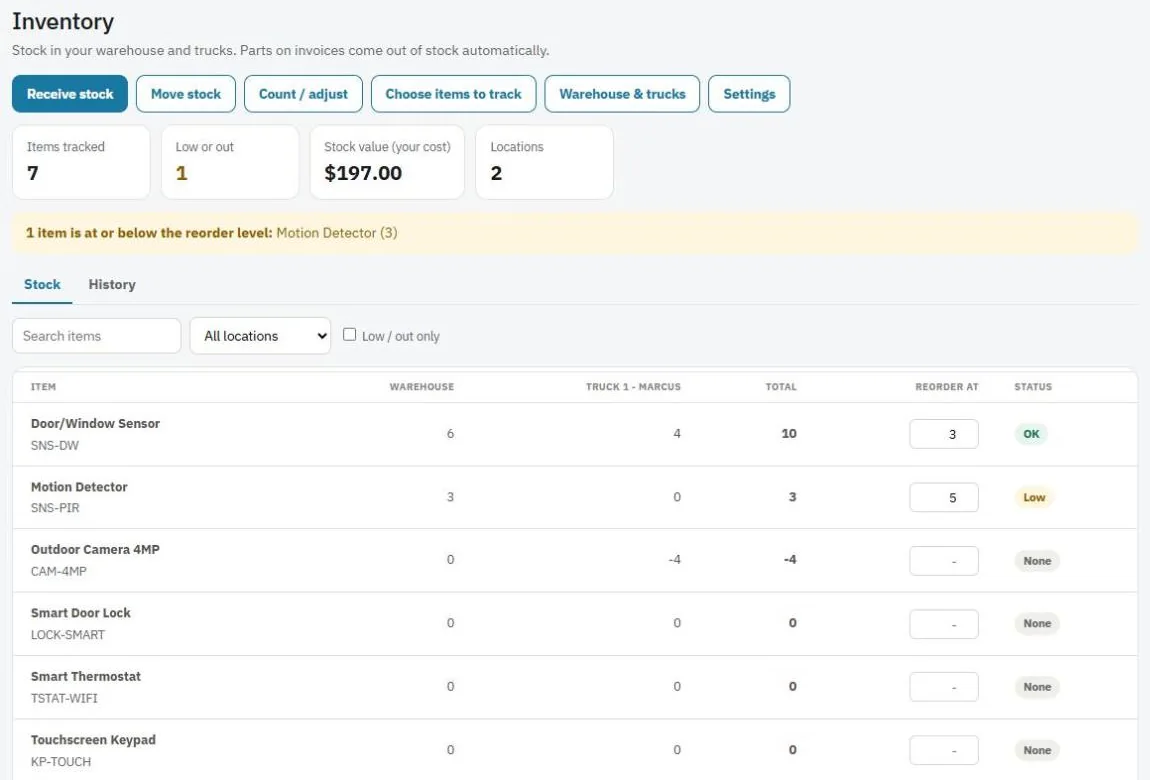Screen dimensions: 1150x780
Task: Click the CAM-4MP SKU code
Action: click(59, 571)
